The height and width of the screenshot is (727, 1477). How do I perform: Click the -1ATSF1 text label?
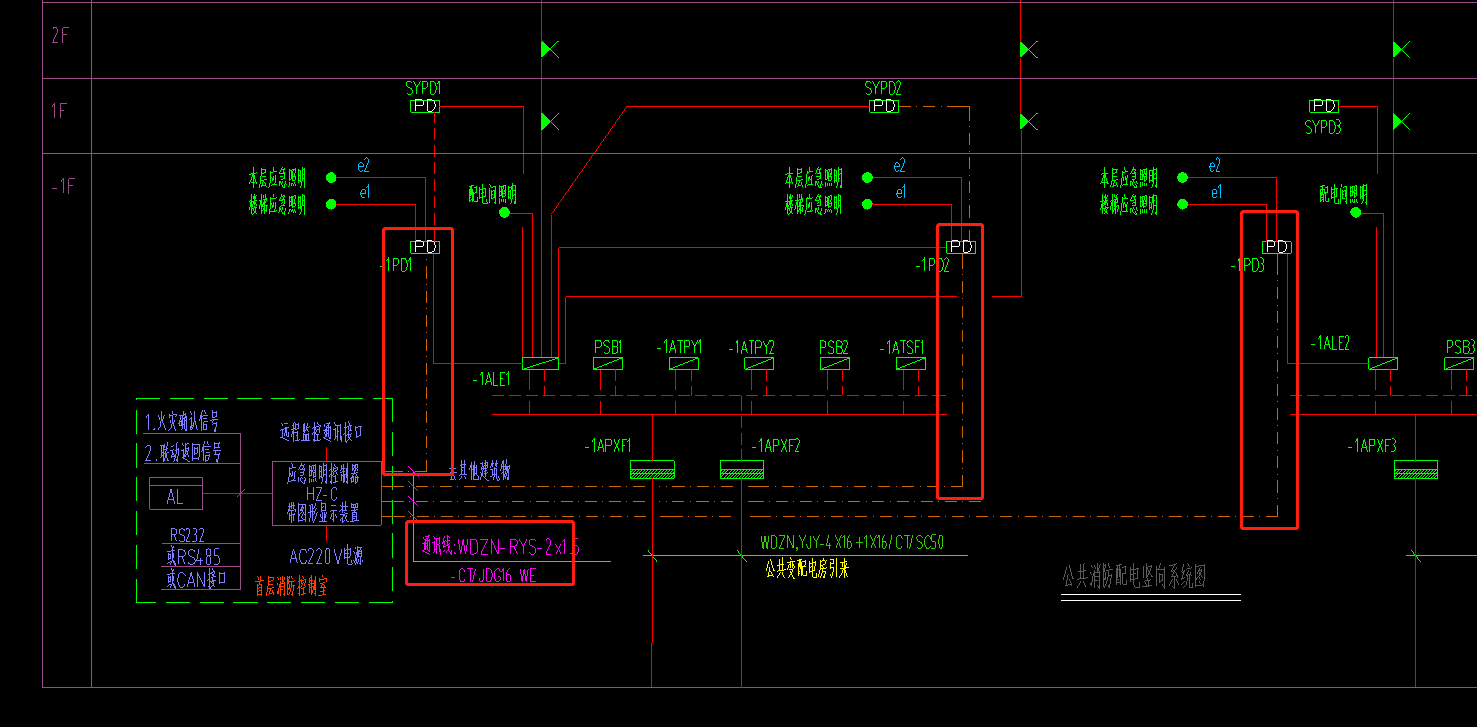coord(903,347)
